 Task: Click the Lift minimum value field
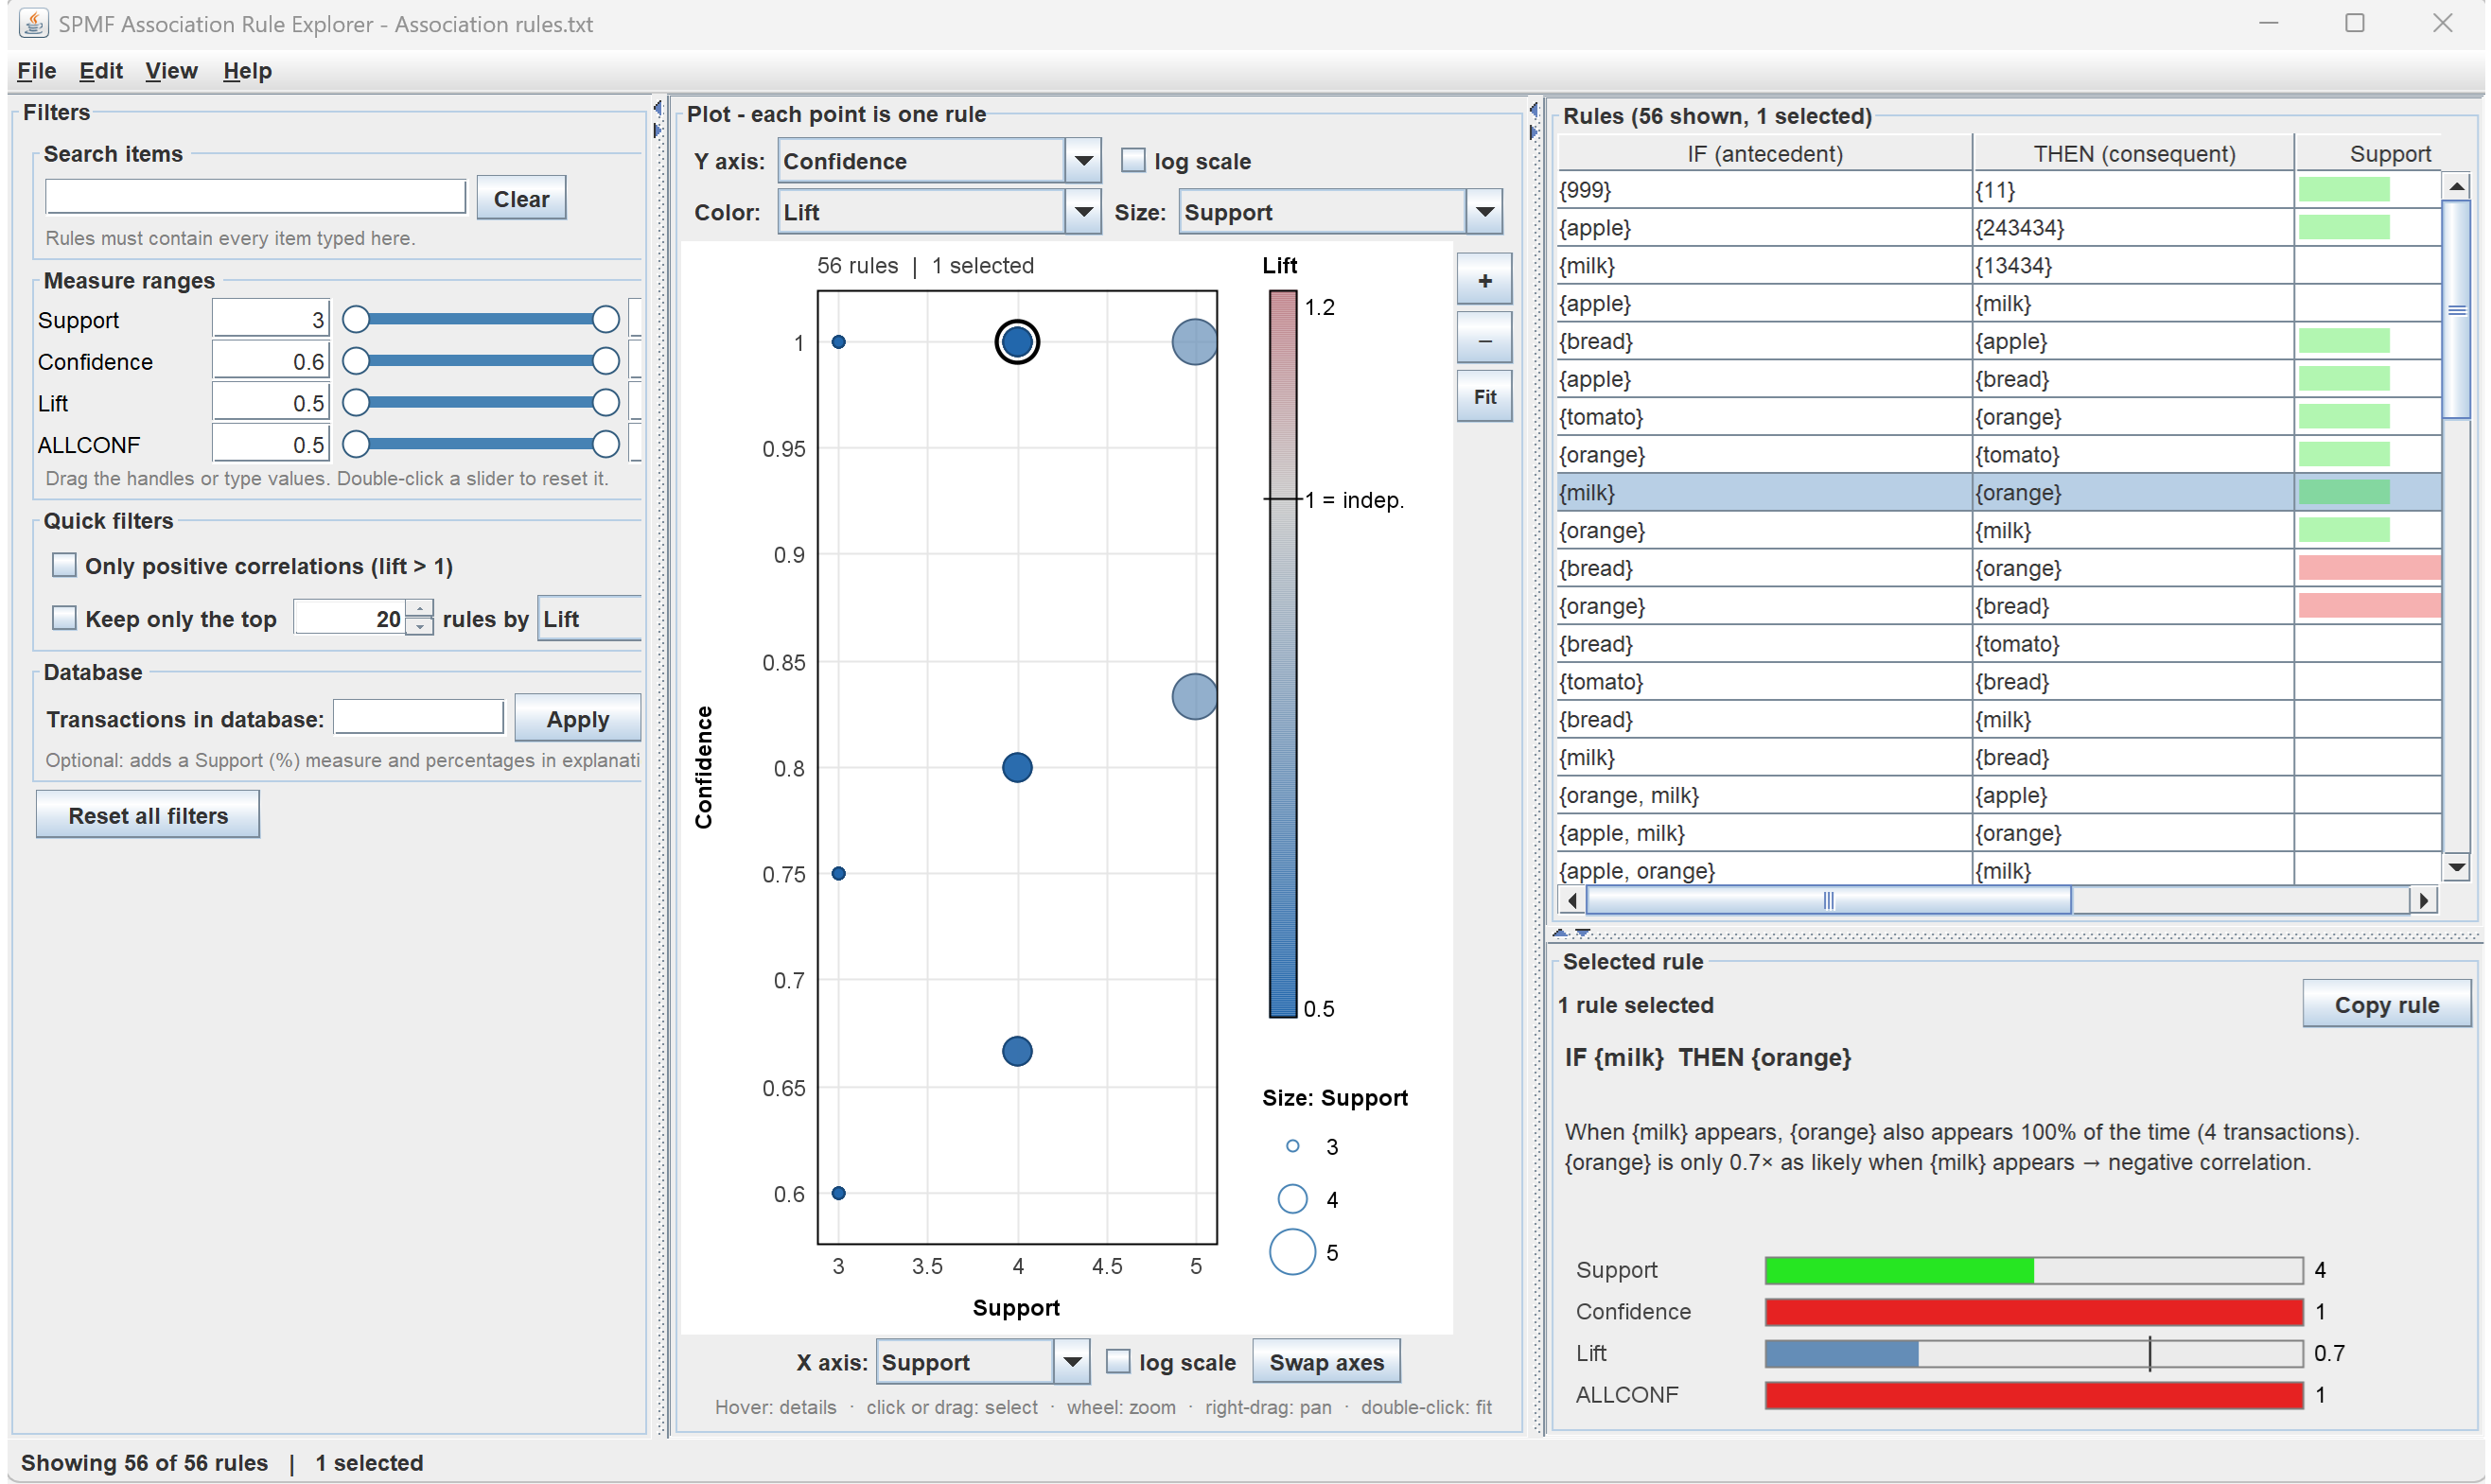(x=271, y=403)
